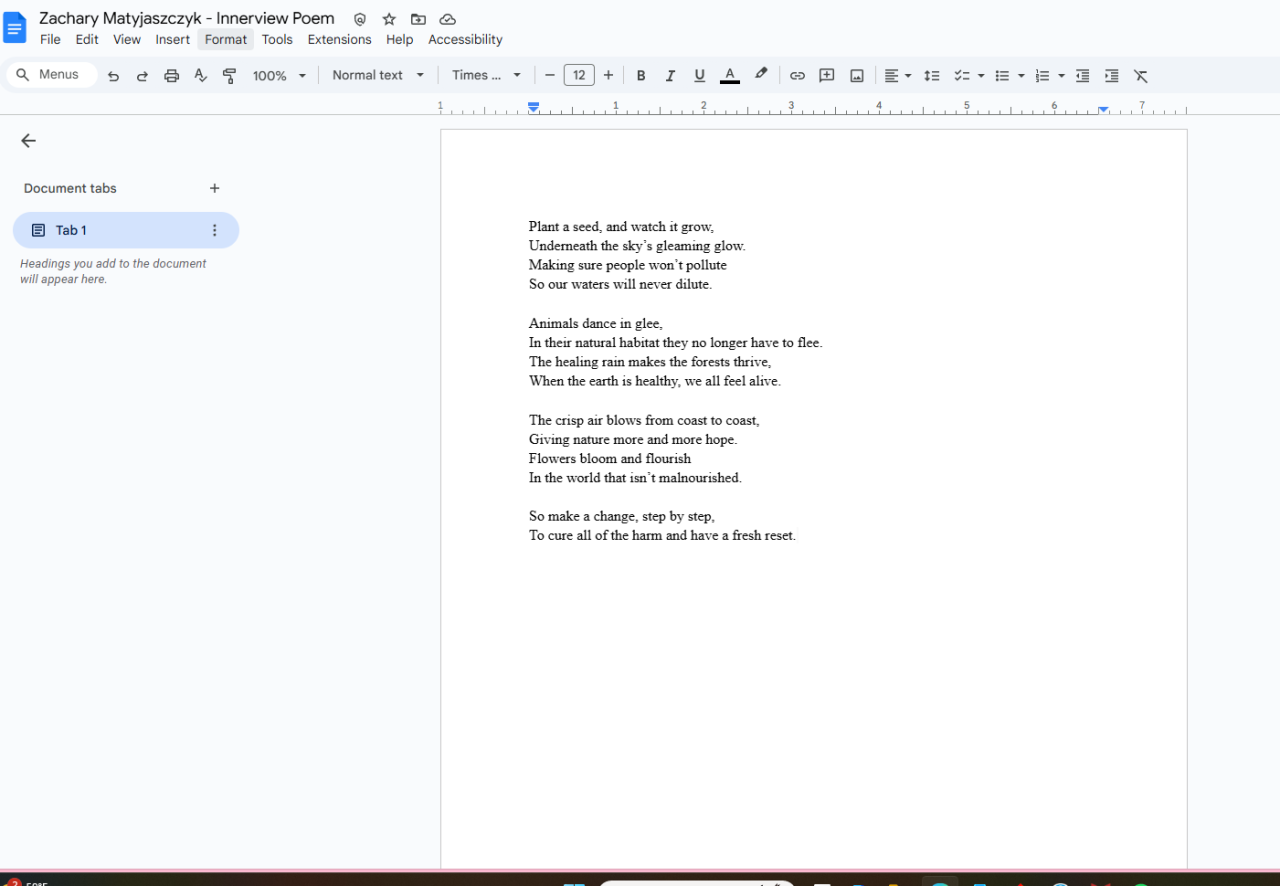Click the right indent marker on the ruler
The image size is (1280, 886).
pyautogui.click(x=1103, y=109)
